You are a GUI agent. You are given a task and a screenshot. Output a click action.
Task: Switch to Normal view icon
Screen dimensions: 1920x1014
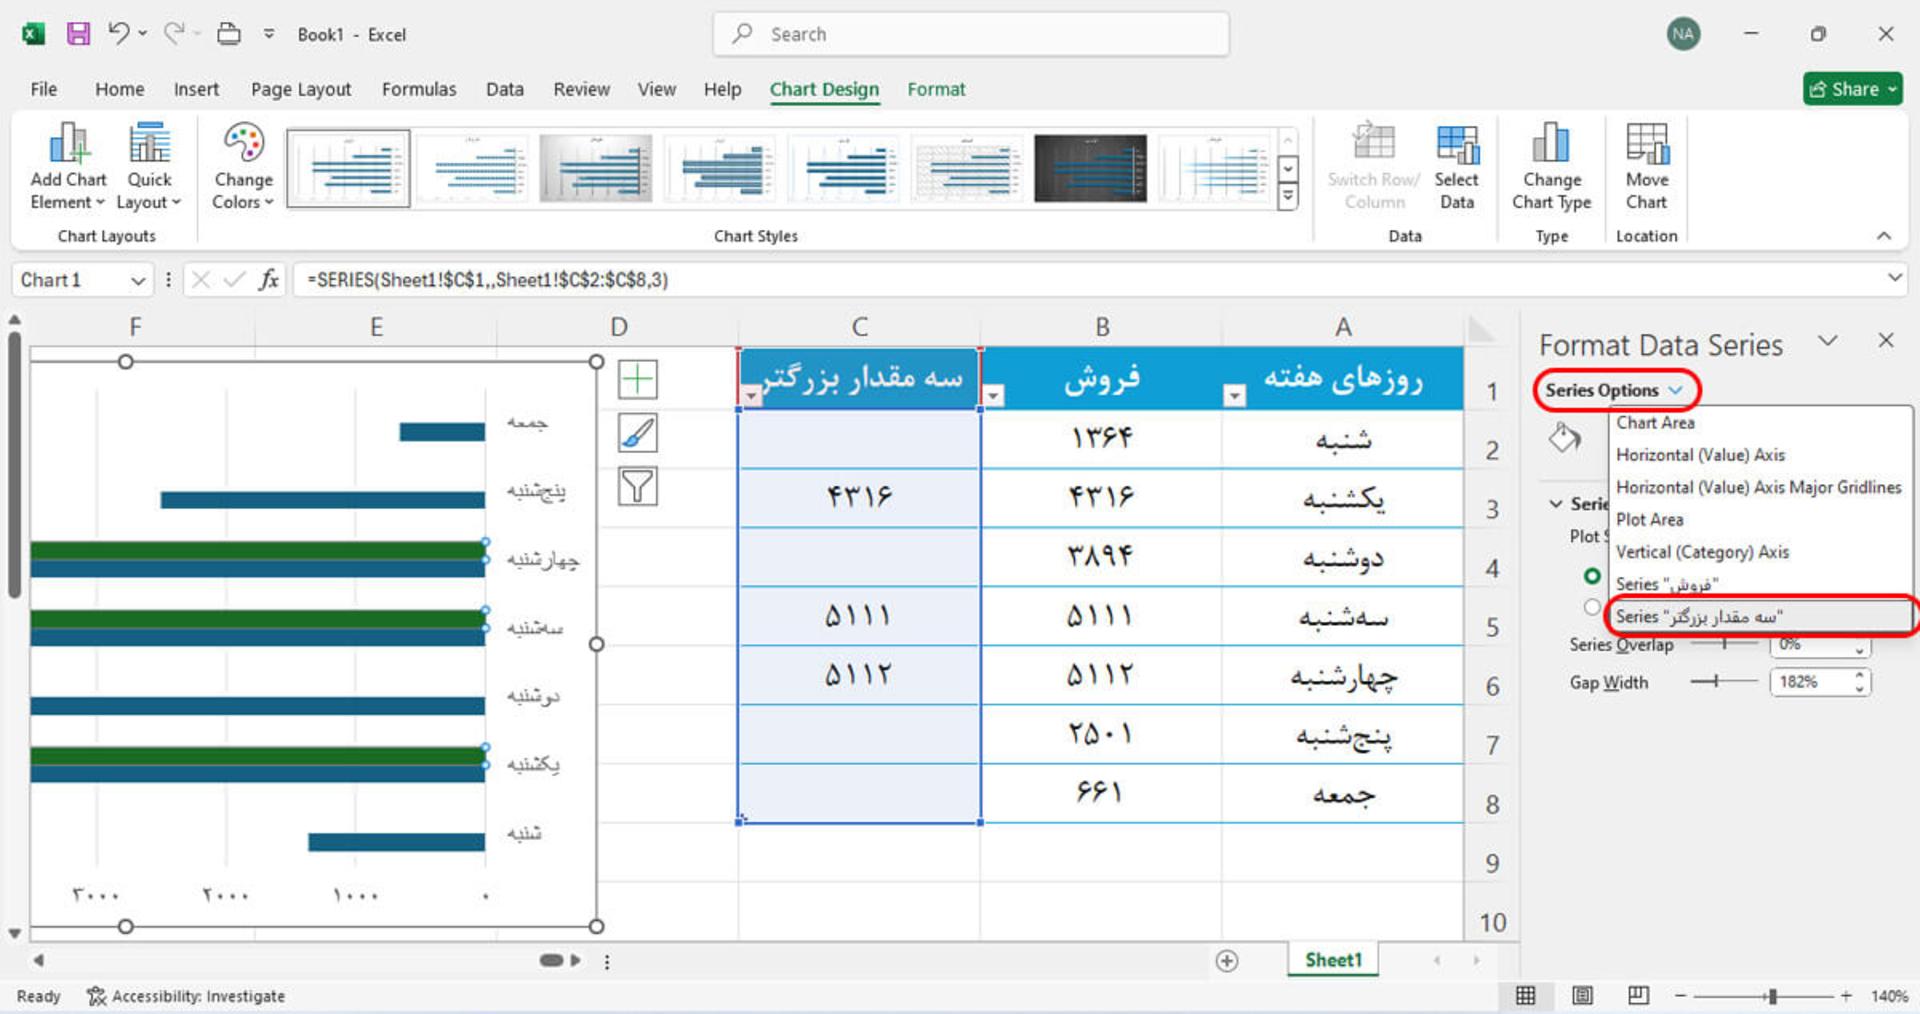(x=1526, y=996)
